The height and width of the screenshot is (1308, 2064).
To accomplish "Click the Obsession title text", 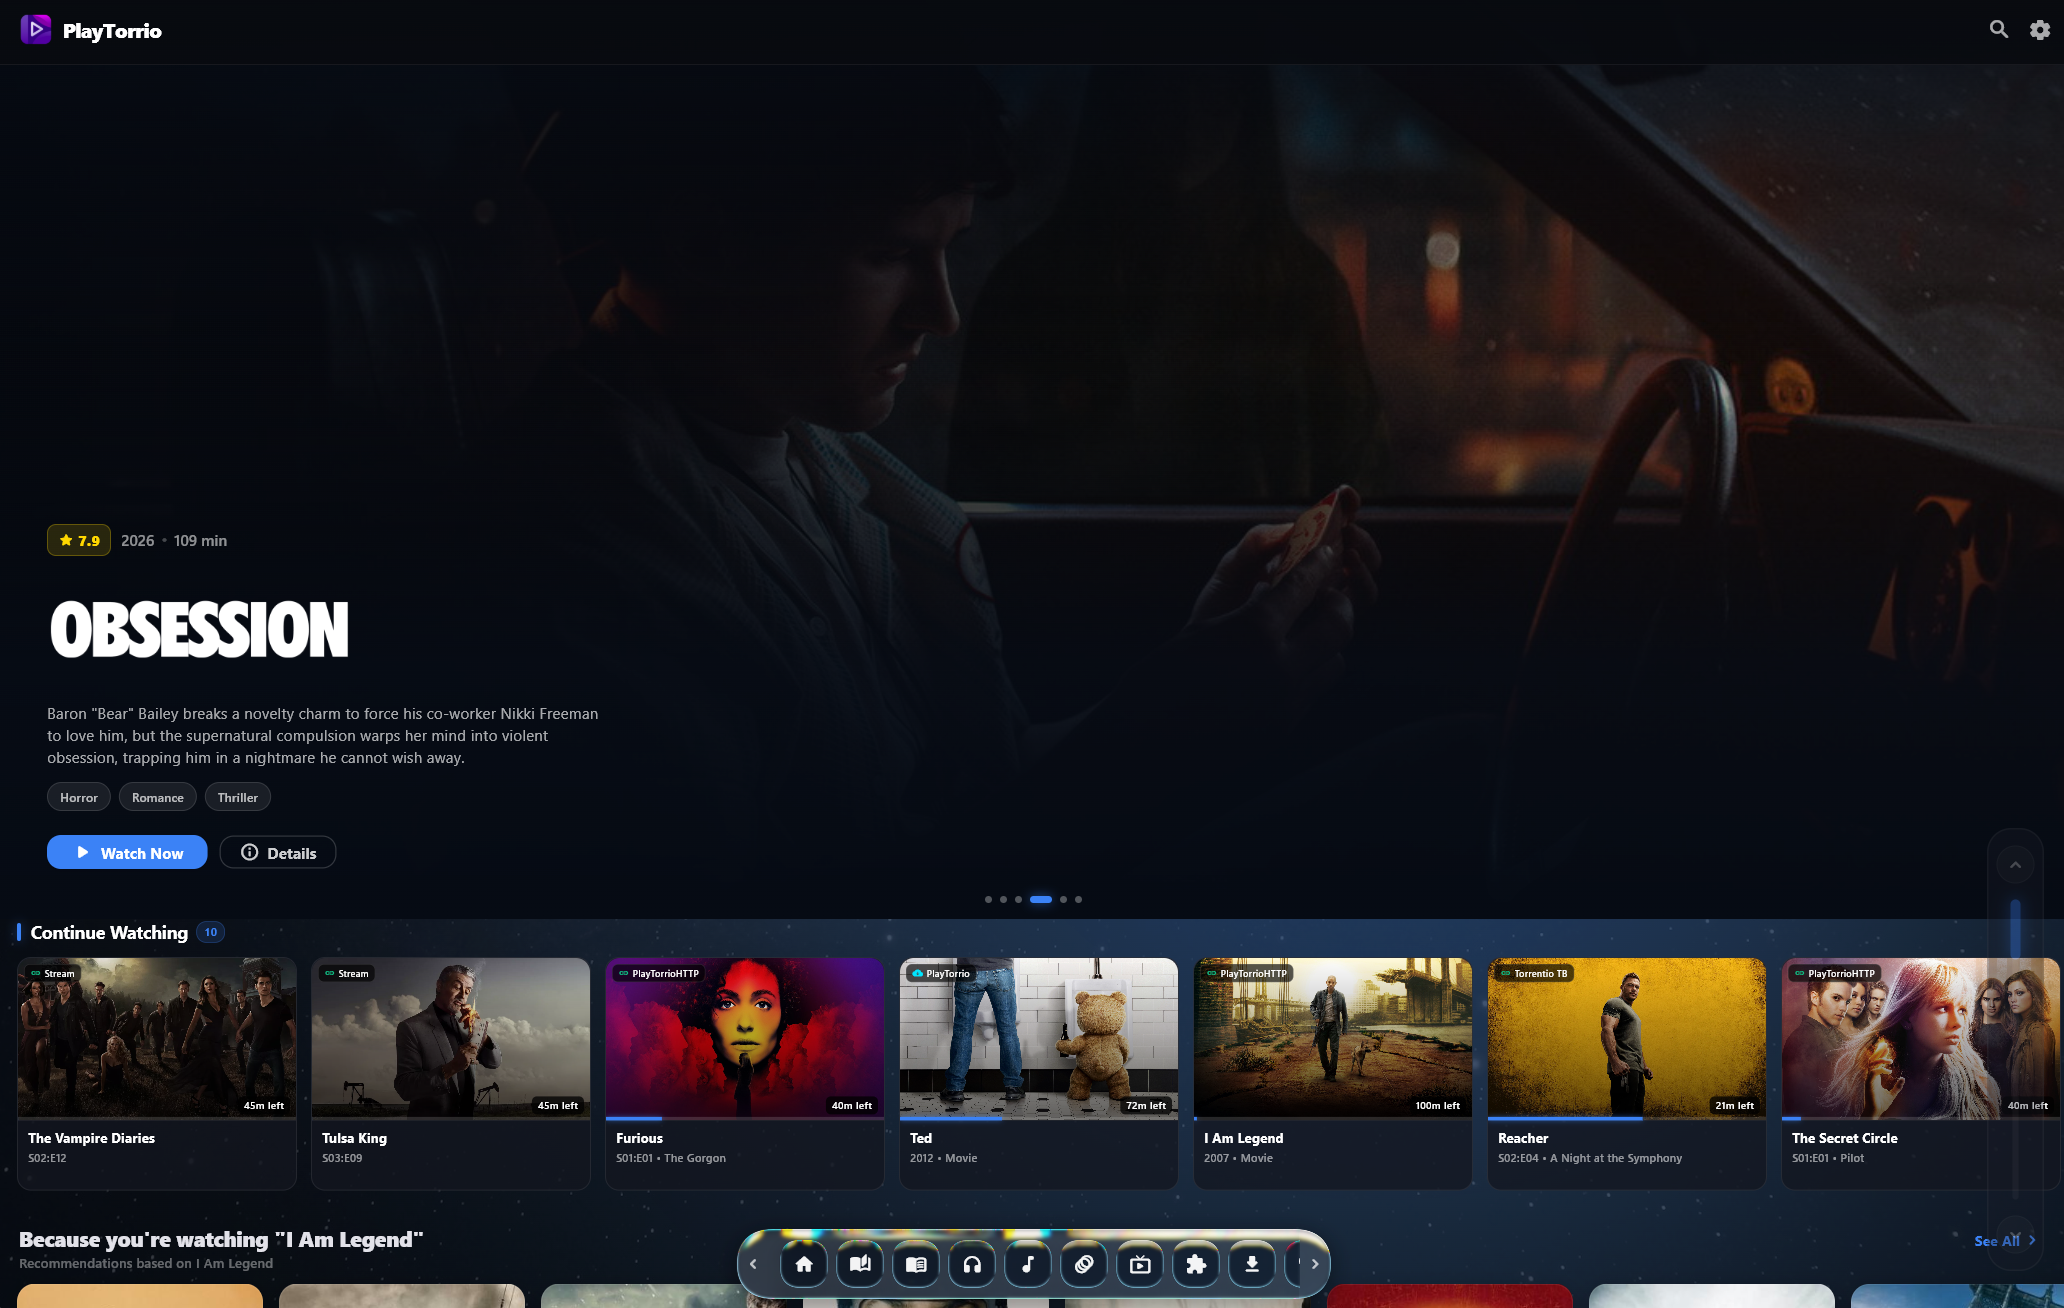I will [199, 630].
